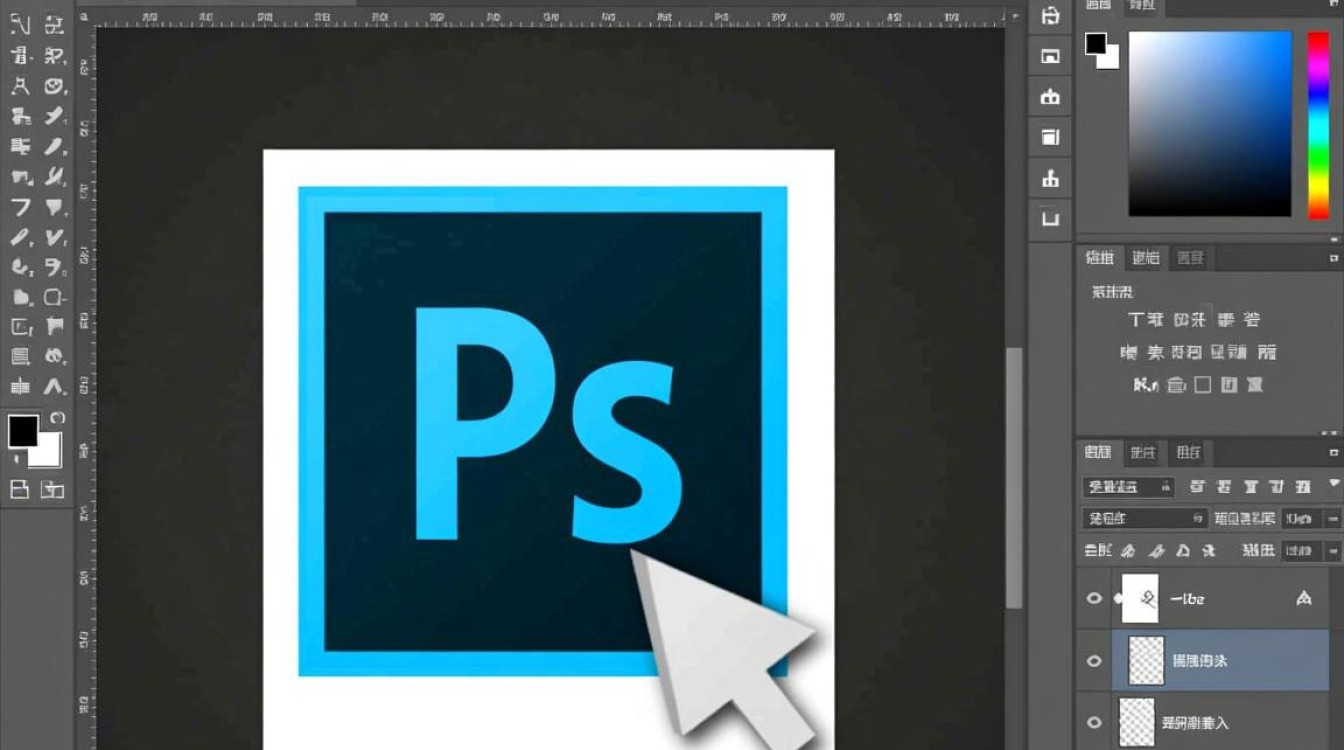Screen dimensions: 1344x750
Task: Click the second lock icon in the Layers lock row
Action: point(1156,551)
